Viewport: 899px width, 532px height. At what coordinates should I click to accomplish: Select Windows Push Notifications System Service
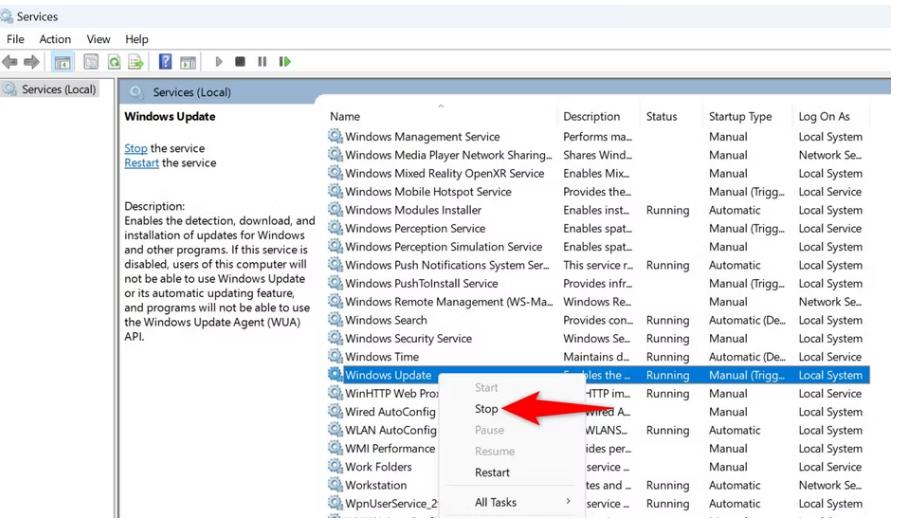[x=447, y=265]
